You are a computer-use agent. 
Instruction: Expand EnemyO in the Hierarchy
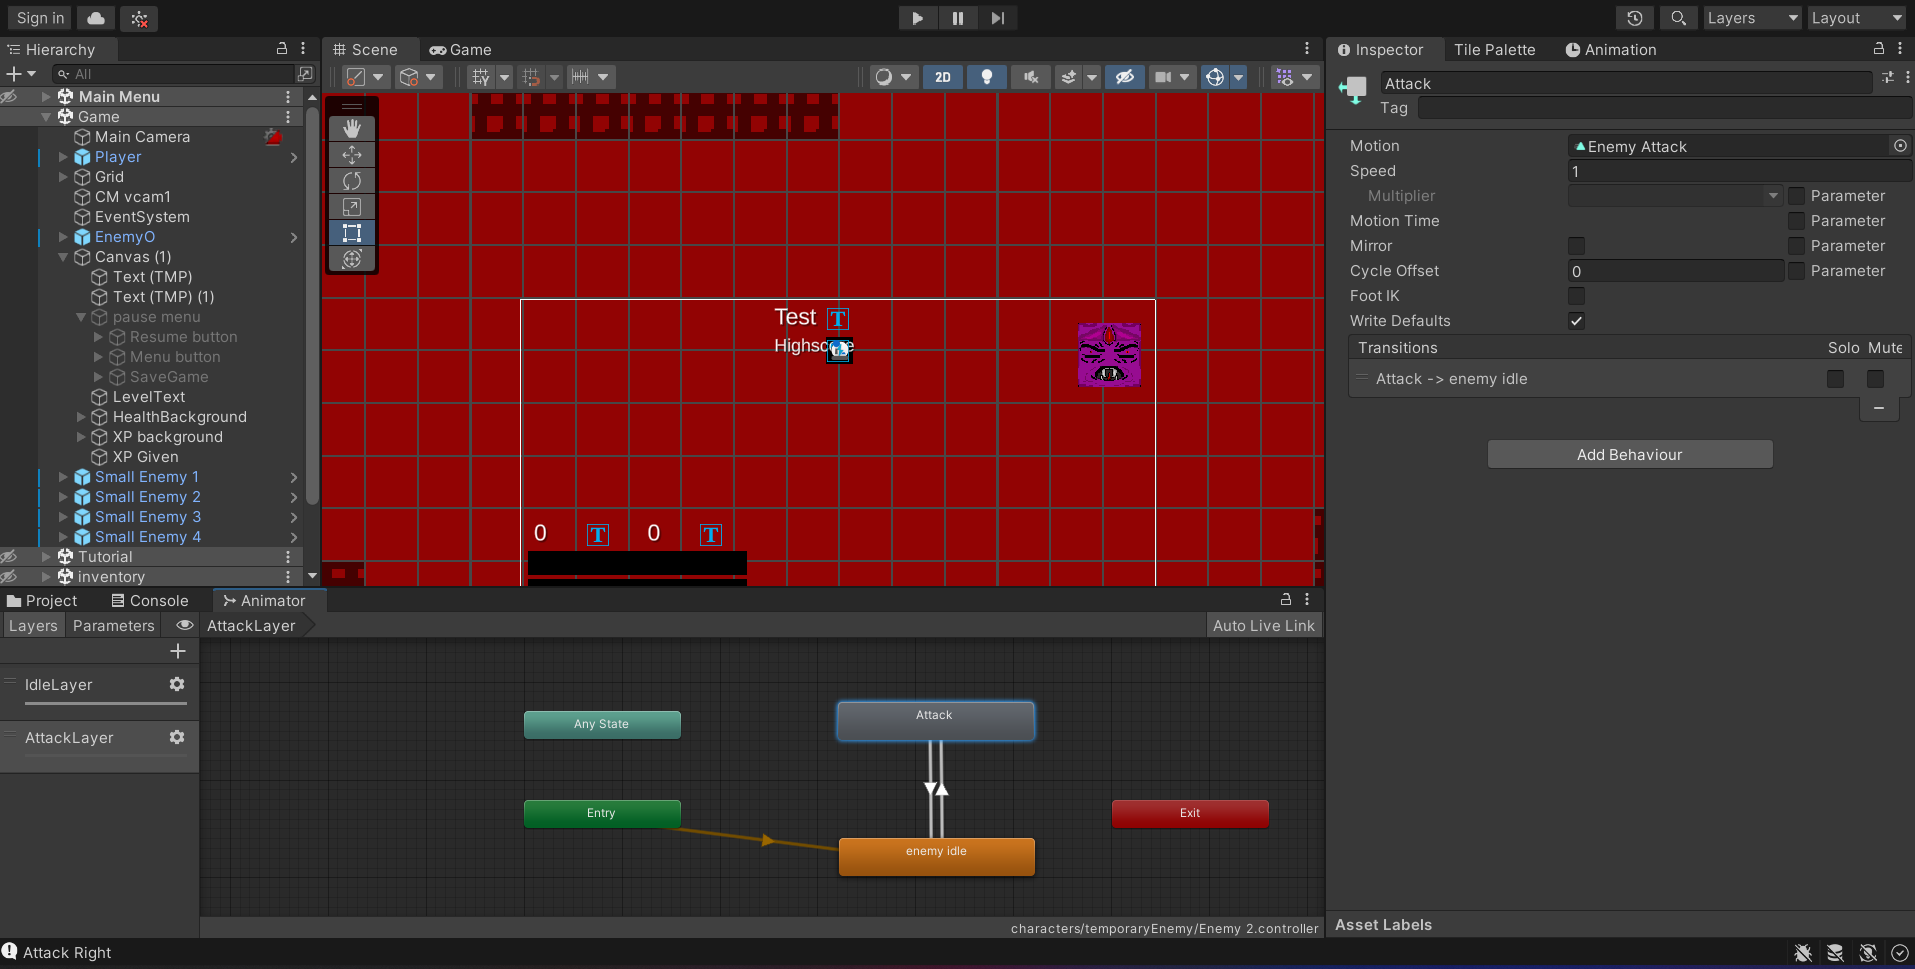point(62,237)
